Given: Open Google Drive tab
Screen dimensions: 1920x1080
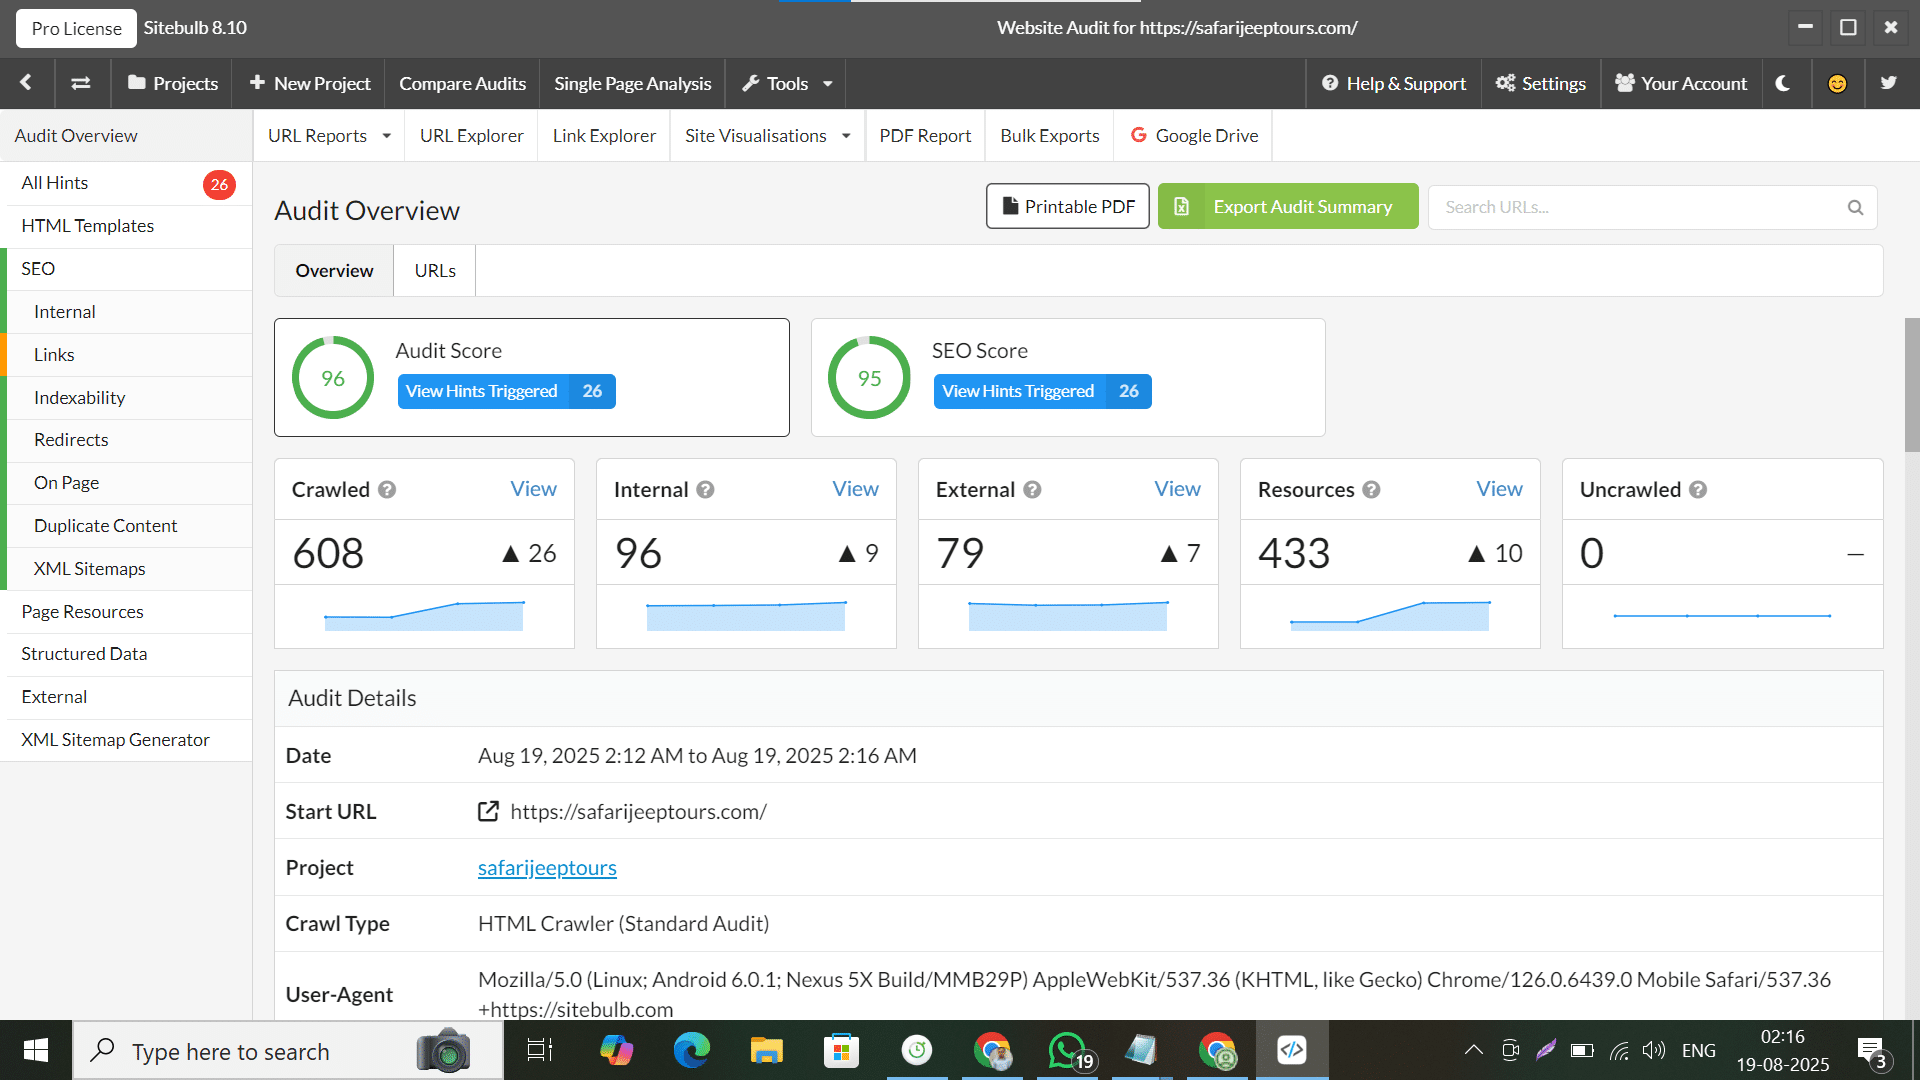Looking at the screenshot, I should coord(1194,135).
